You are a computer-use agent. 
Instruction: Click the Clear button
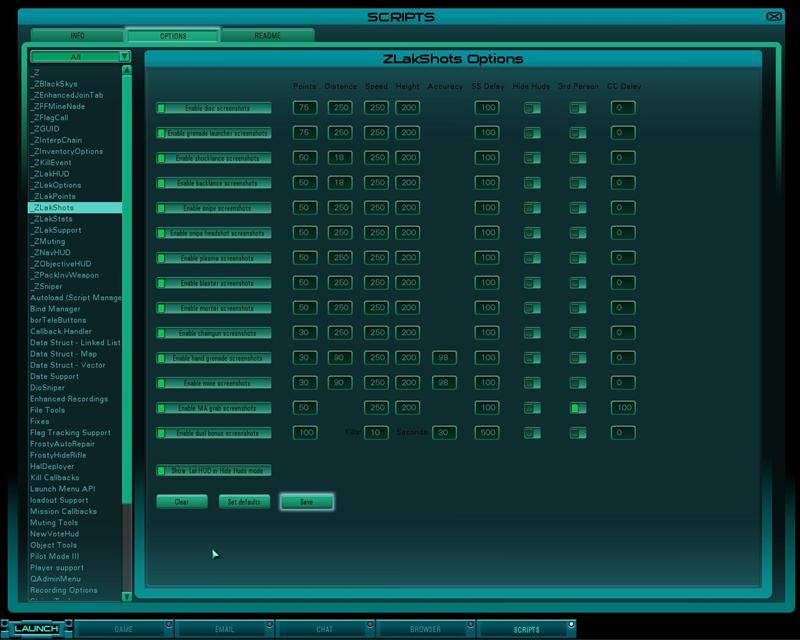coord(182,502)
